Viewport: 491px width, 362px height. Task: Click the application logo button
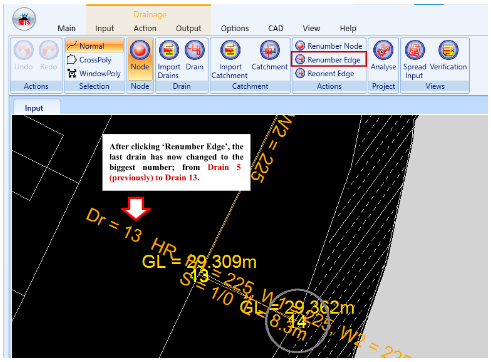24,19
